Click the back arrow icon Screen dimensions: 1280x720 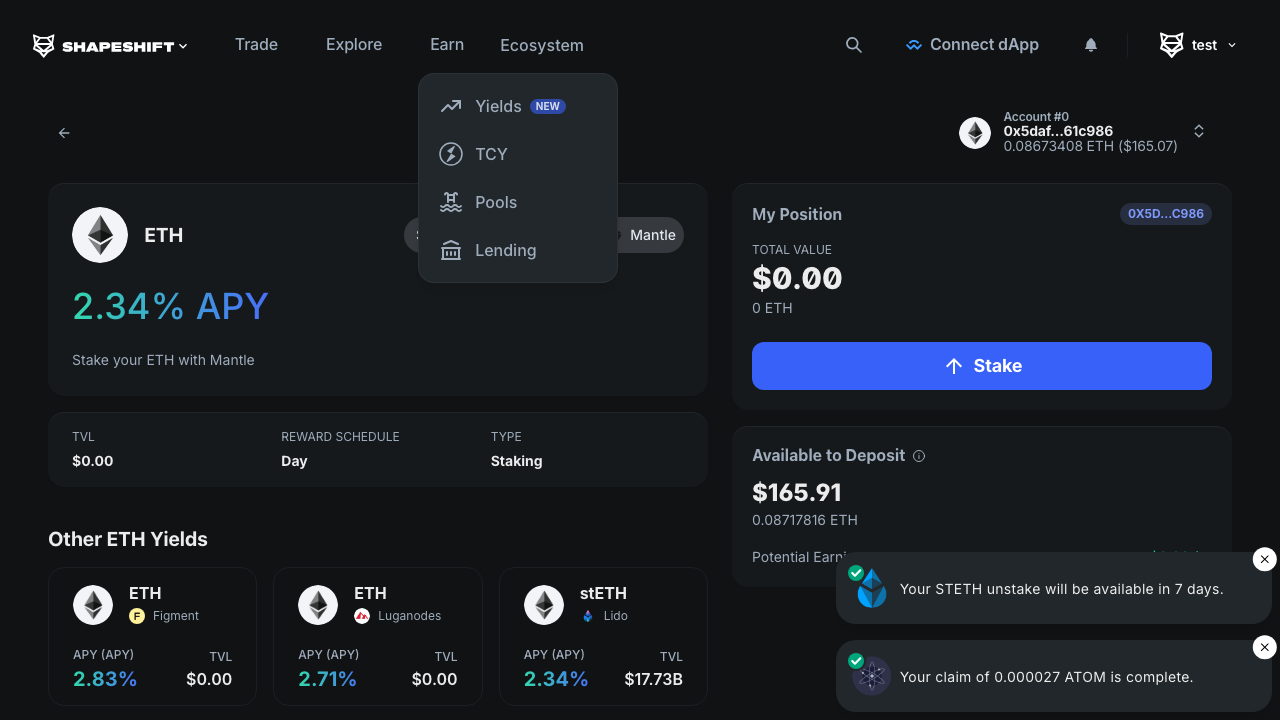point(64,133)
